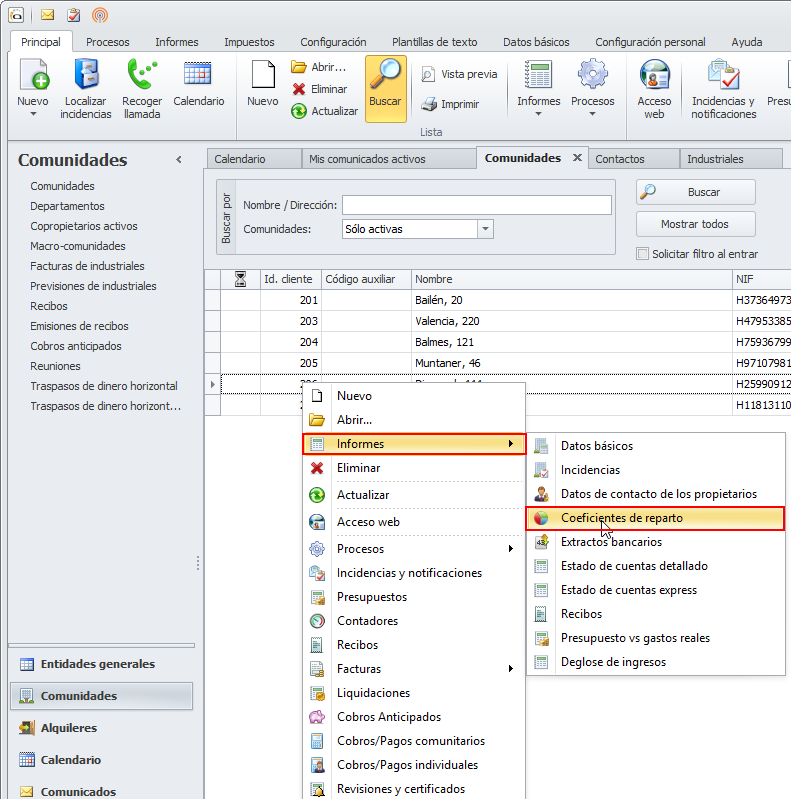Open Vista previa in ribbon
The height and width of the screenshot is (799, 791).
(458, 74)
